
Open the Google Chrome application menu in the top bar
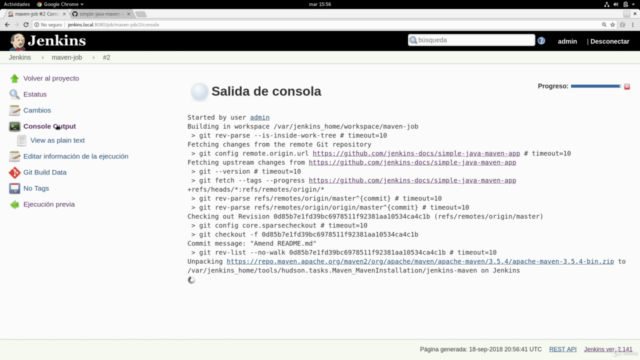(x=60, y=4)
